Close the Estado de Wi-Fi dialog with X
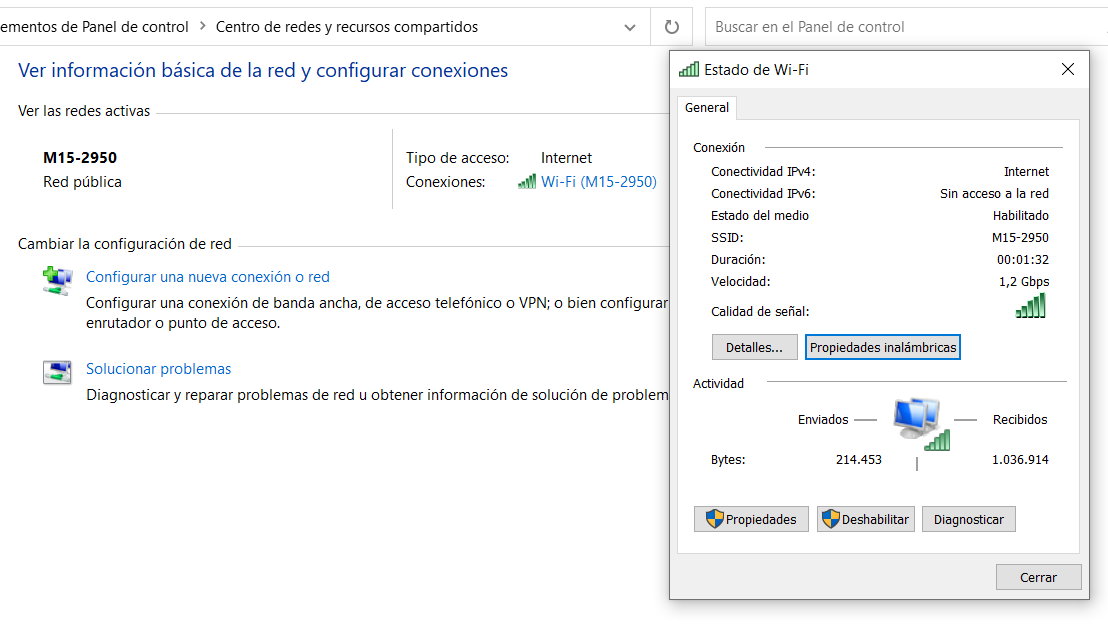The width and height of the screenshot is (1108, 625). coord(1067,70)
